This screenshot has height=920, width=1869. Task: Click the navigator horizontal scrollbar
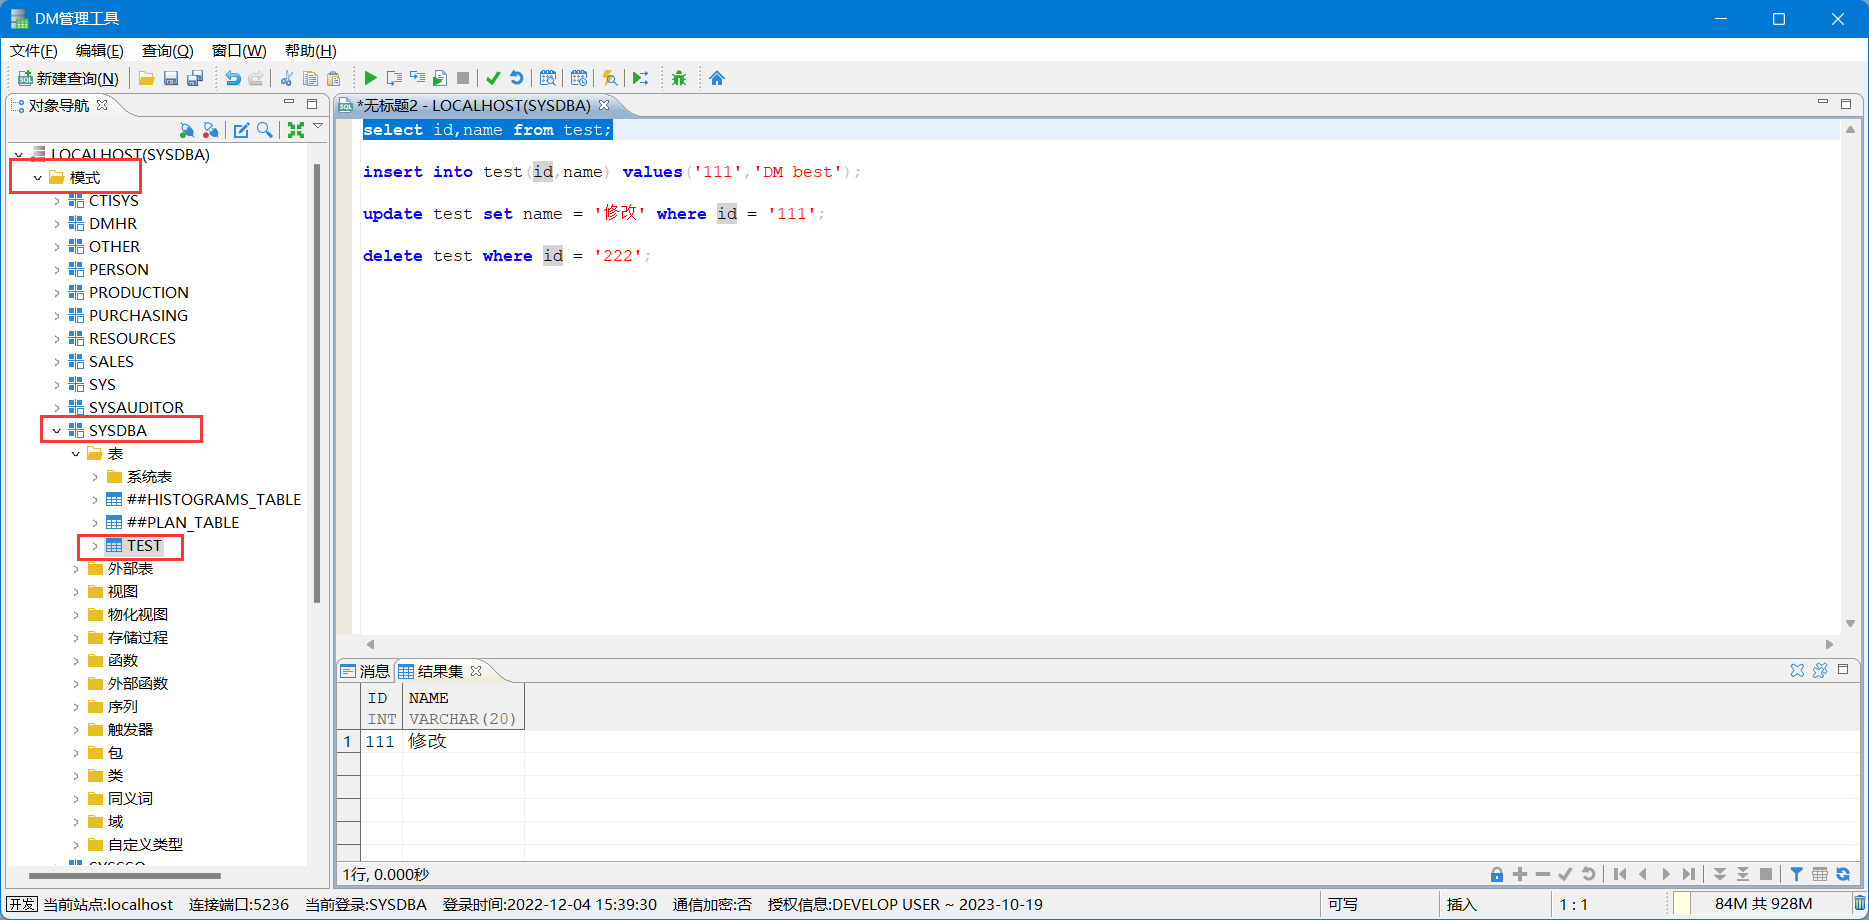pyautogui.click(x=125, y=876)
